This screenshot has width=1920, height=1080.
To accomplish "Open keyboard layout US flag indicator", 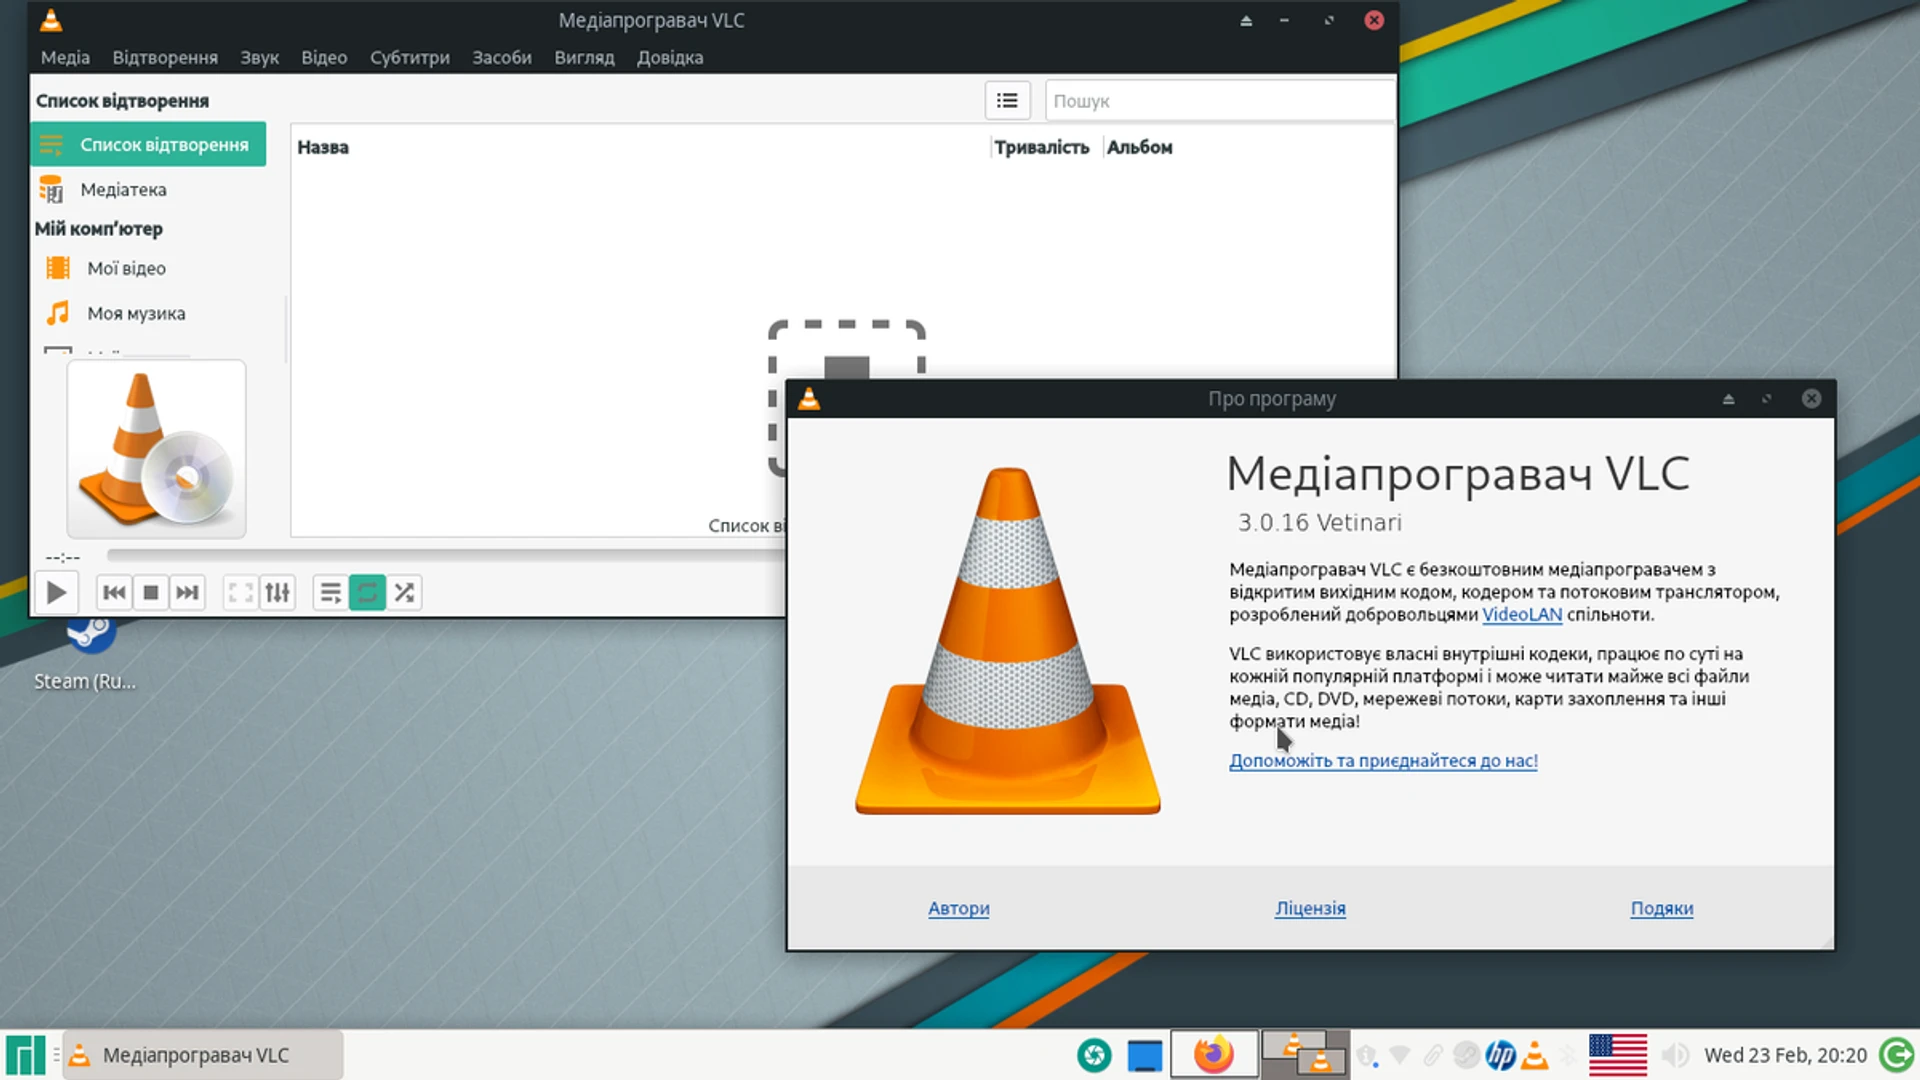I will coord(1618,1055).
